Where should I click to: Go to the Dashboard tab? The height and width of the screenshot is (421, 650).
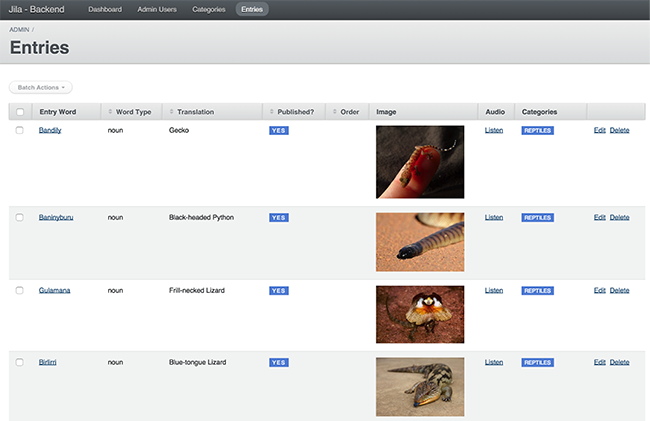pyautogui.click(x=105, y=9)
